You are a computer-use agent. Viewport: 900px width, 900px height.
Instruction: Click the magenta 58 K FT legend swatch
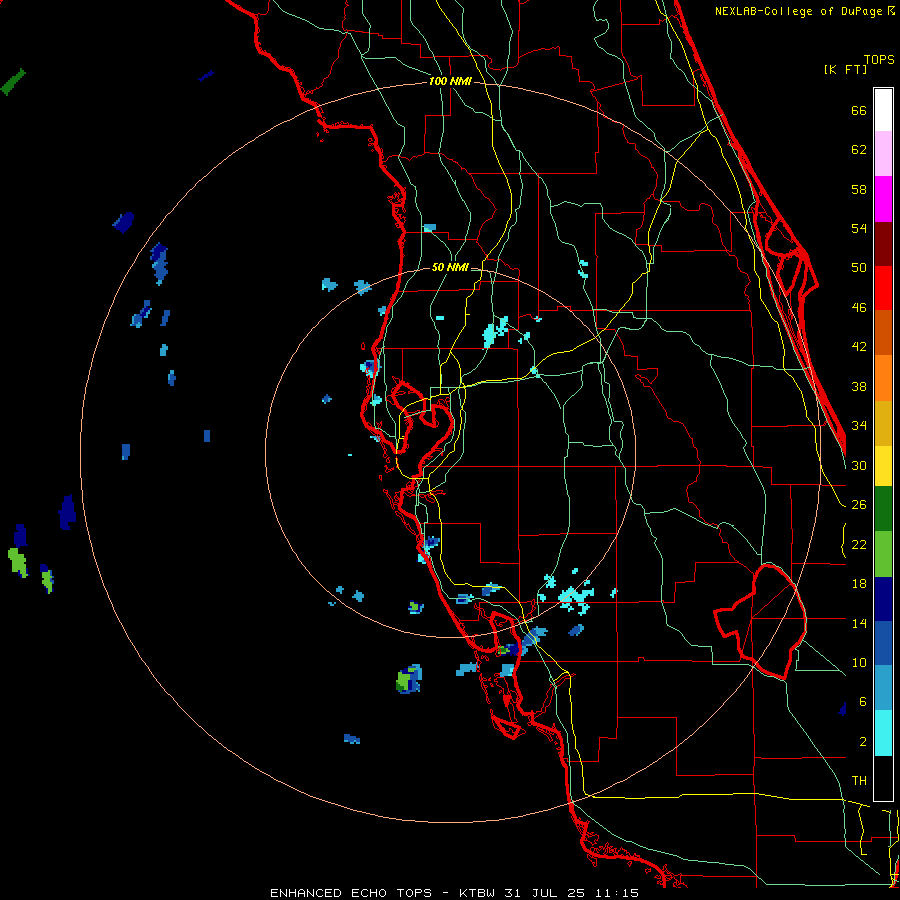(883, 199)
